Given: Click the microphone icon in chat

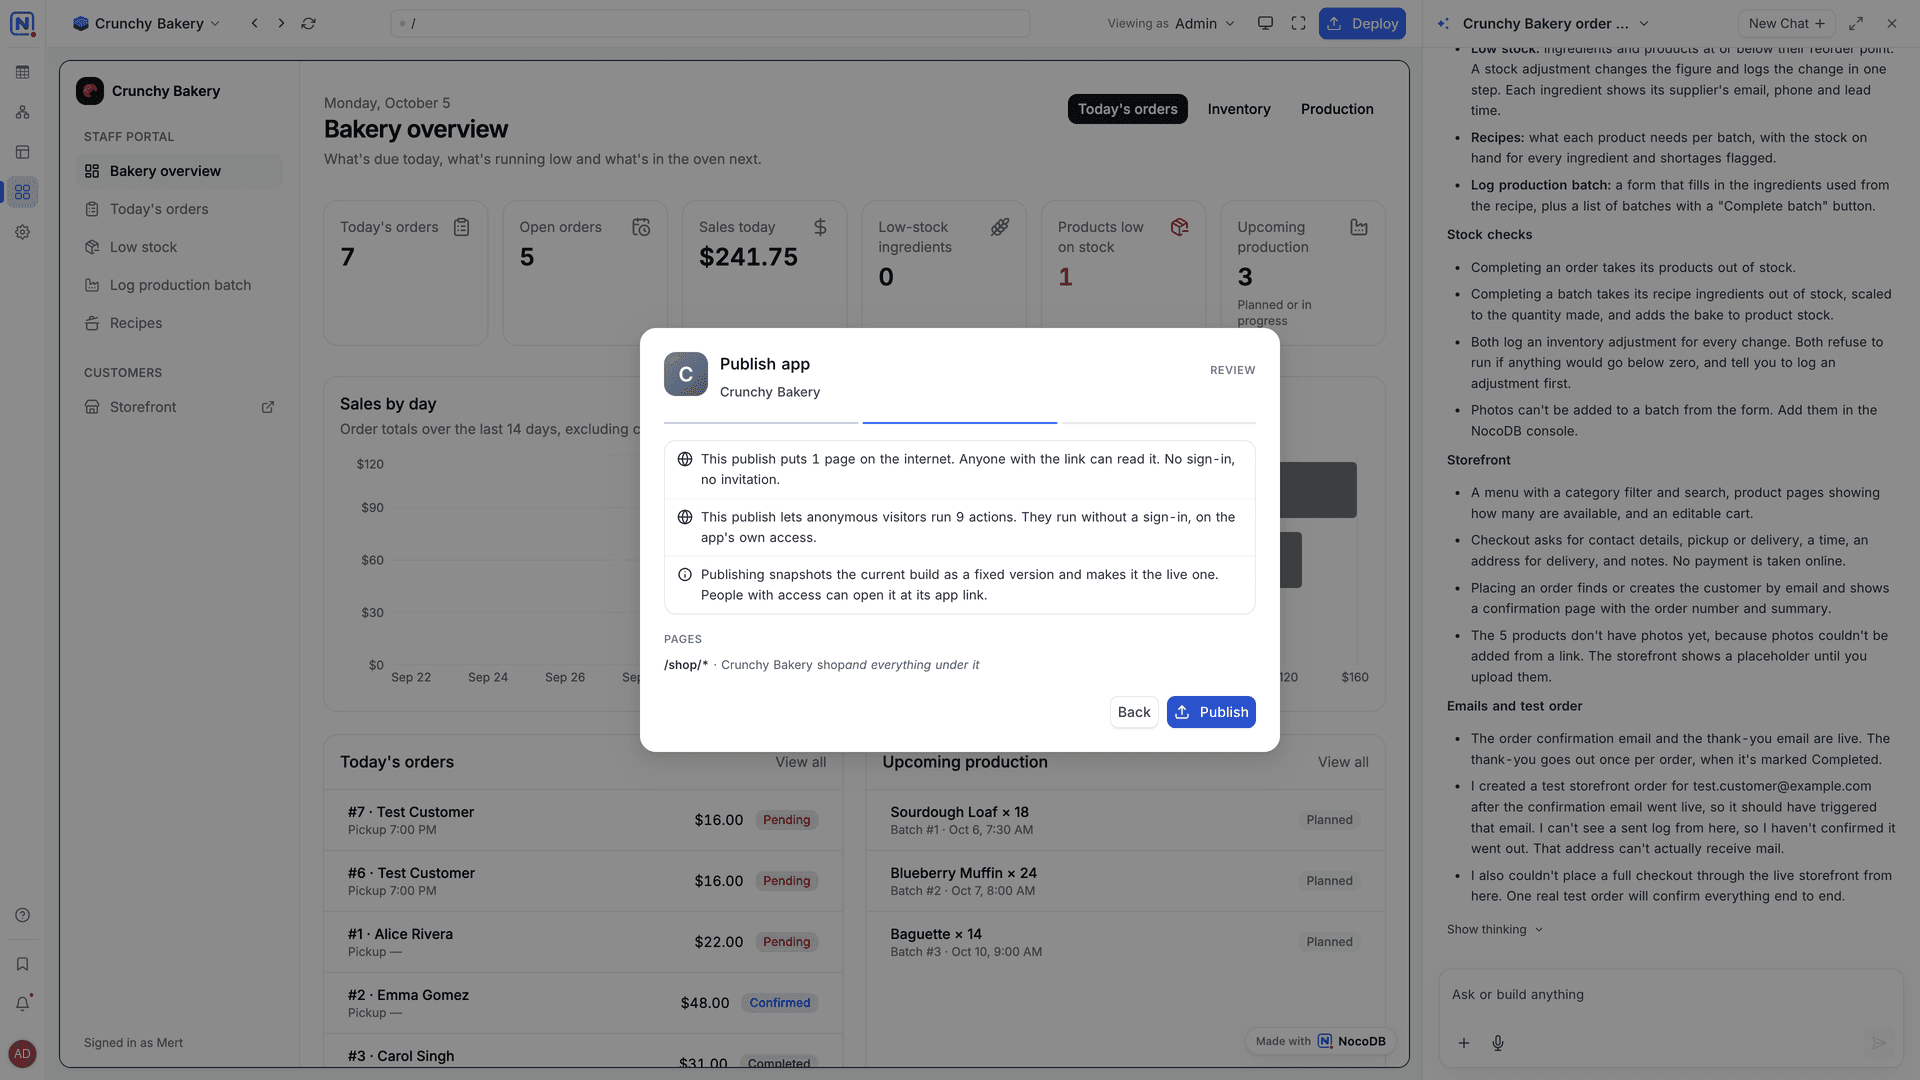Looking at the screenshot, I should point(1498,1043).
